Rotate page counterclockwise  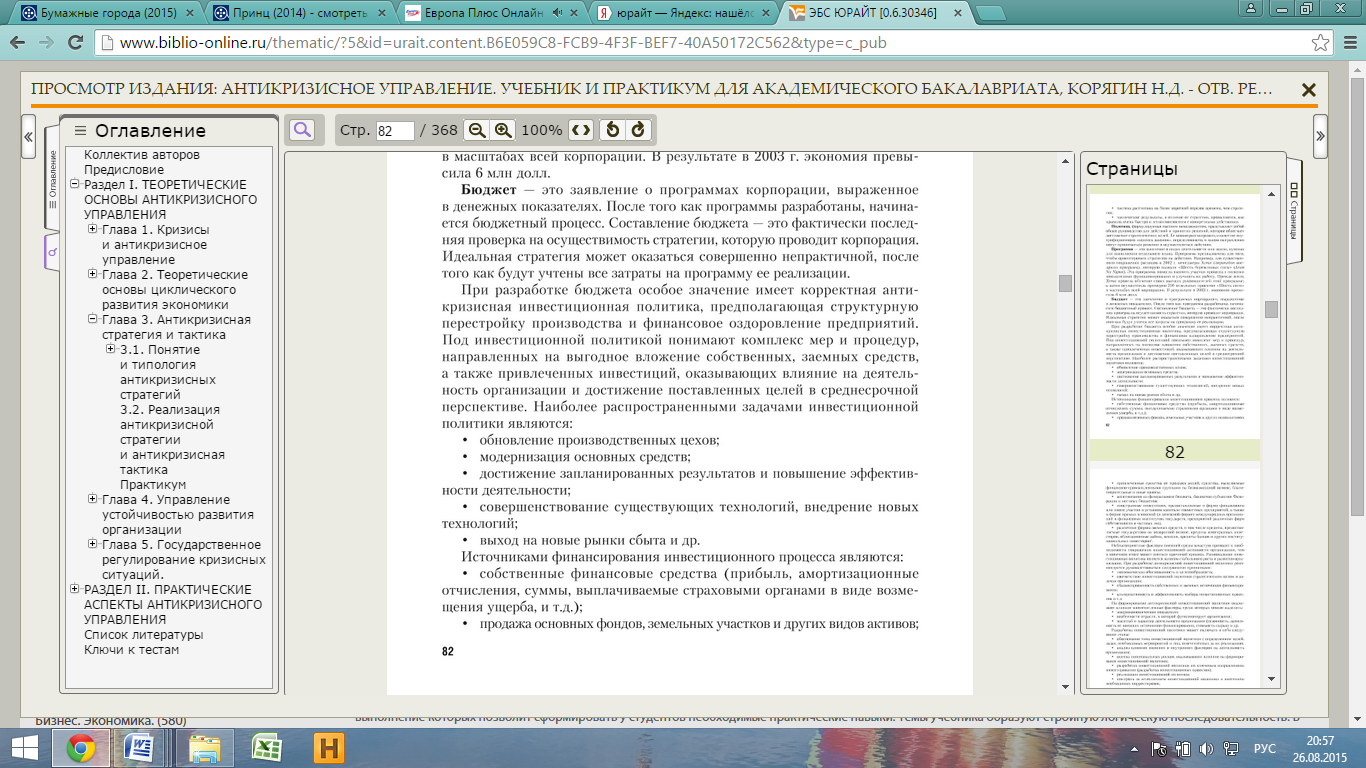pos(612,130)
